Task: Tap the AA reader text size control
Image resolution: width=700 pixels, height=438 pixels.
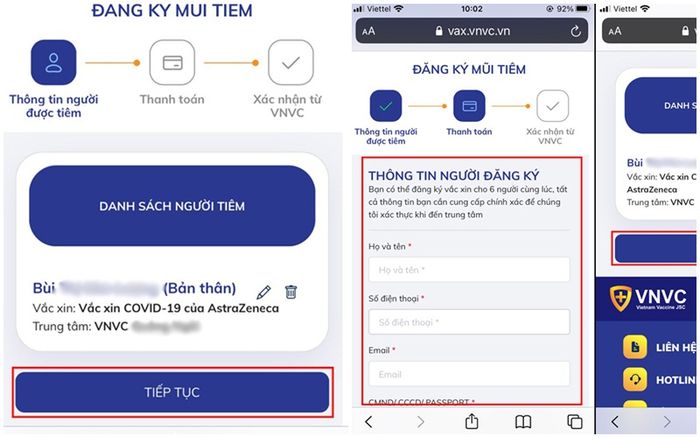Action: (x=369, y=31)
